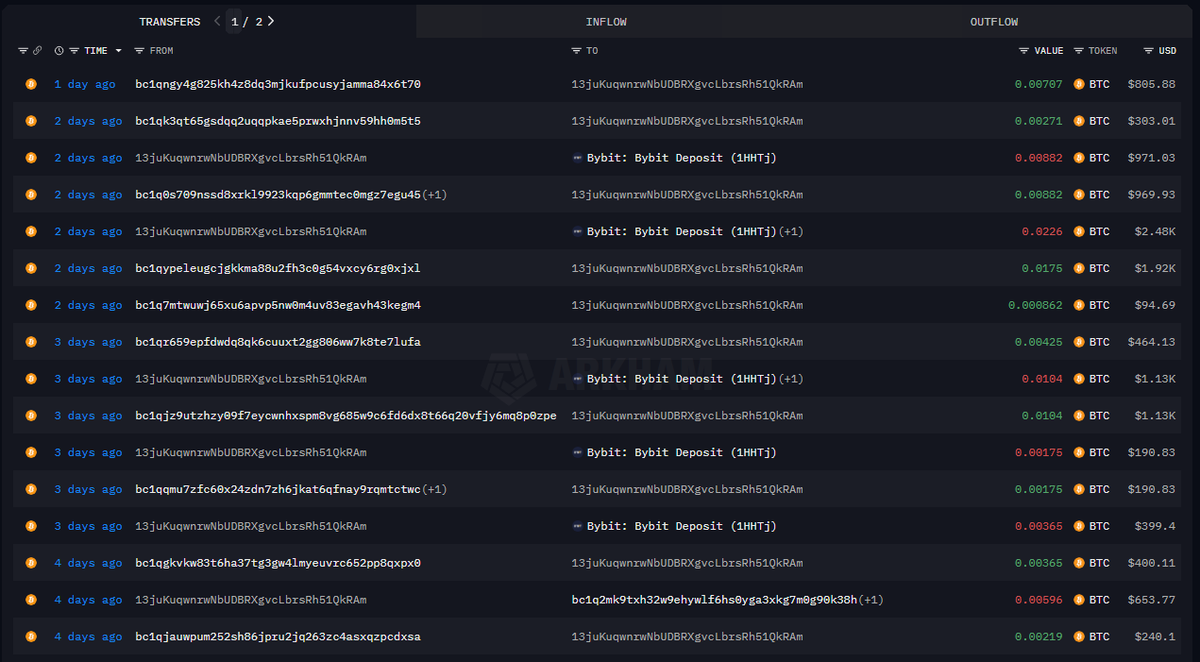This screenshot has width=1200, height=662.
Task: Open the TIME sort dropdown arrow
Action: tap(118, 50)
